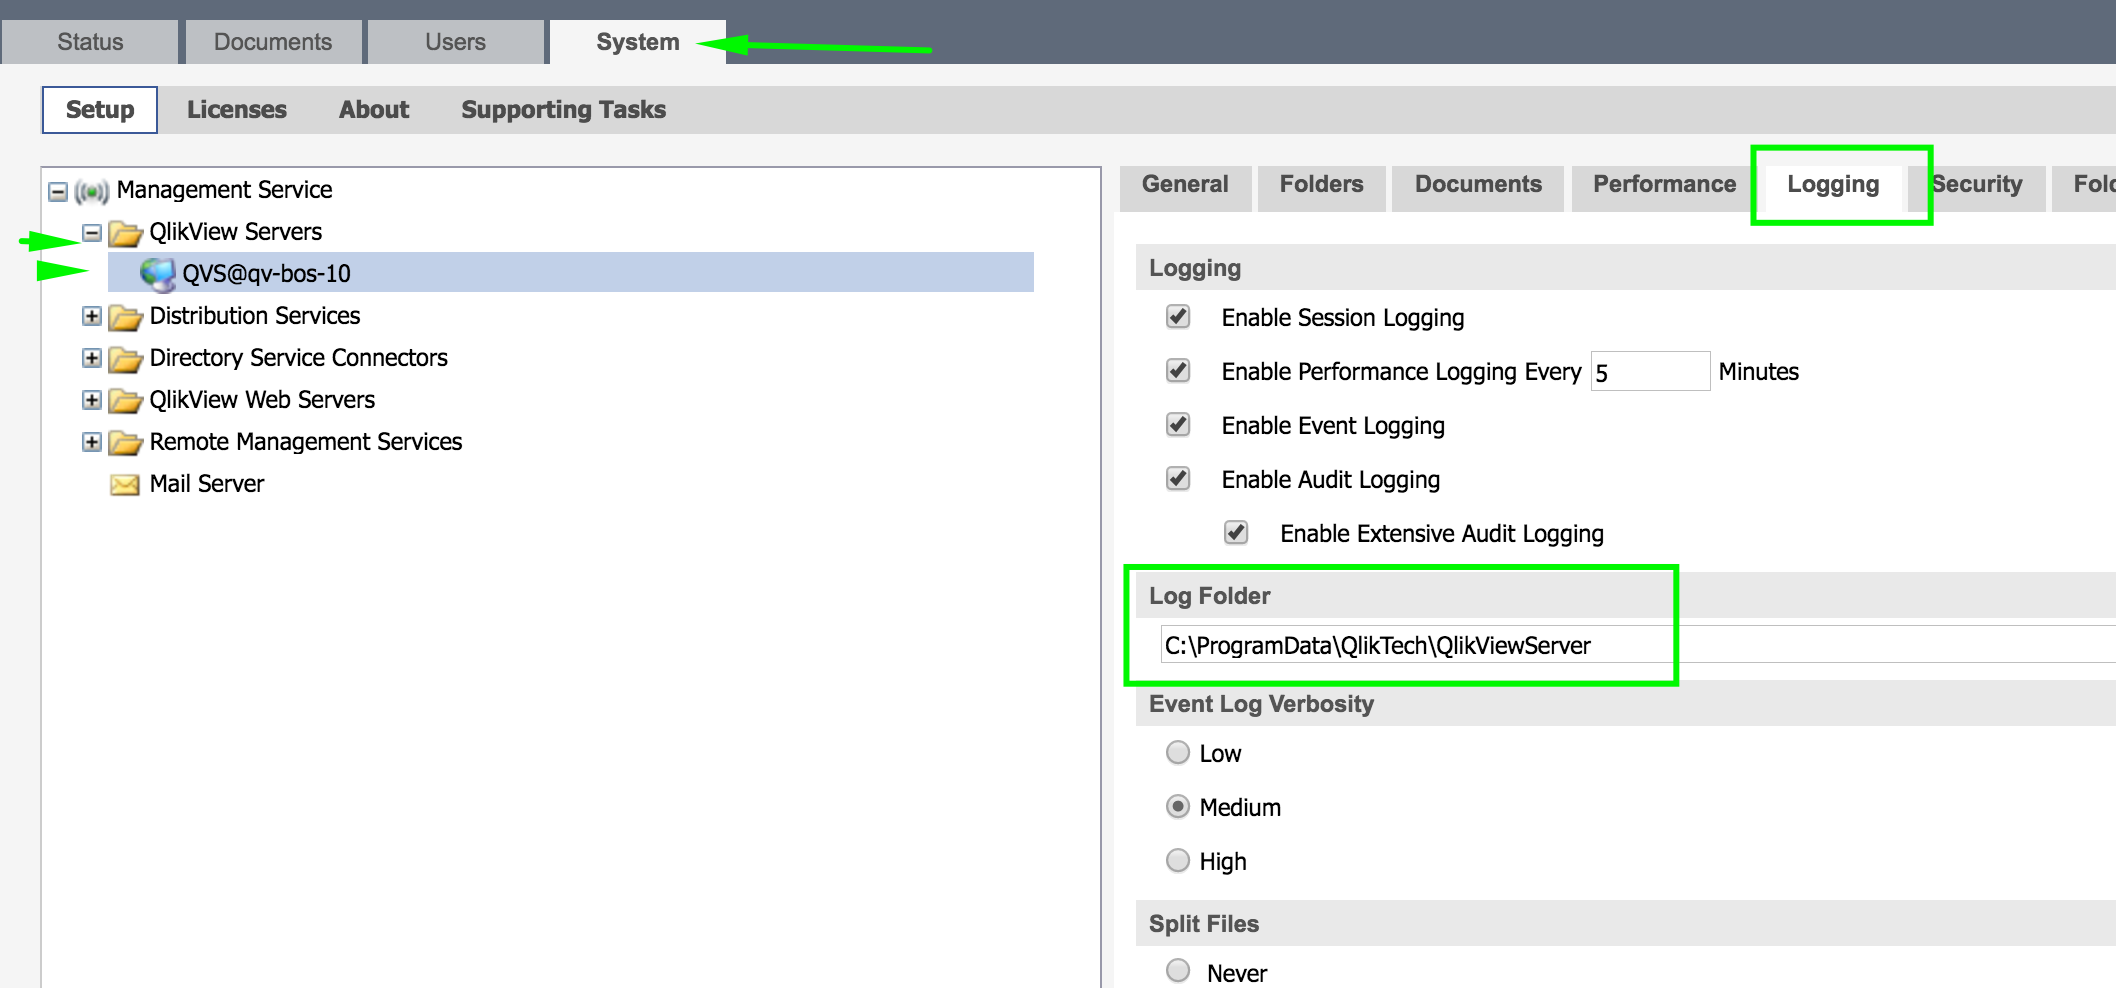The width and height of the screenshot is (2116, 988).
Task: Uncheck Enable Extensive Audit Logging
Action: (1236, 532)
